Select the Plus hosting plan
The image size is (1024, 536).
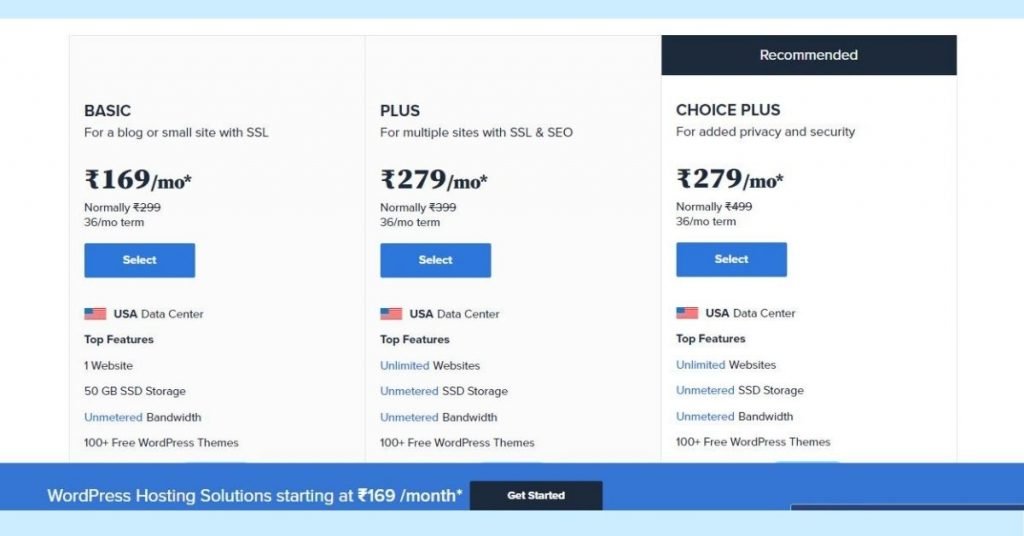pyautogui.click(x=436, y=260)
